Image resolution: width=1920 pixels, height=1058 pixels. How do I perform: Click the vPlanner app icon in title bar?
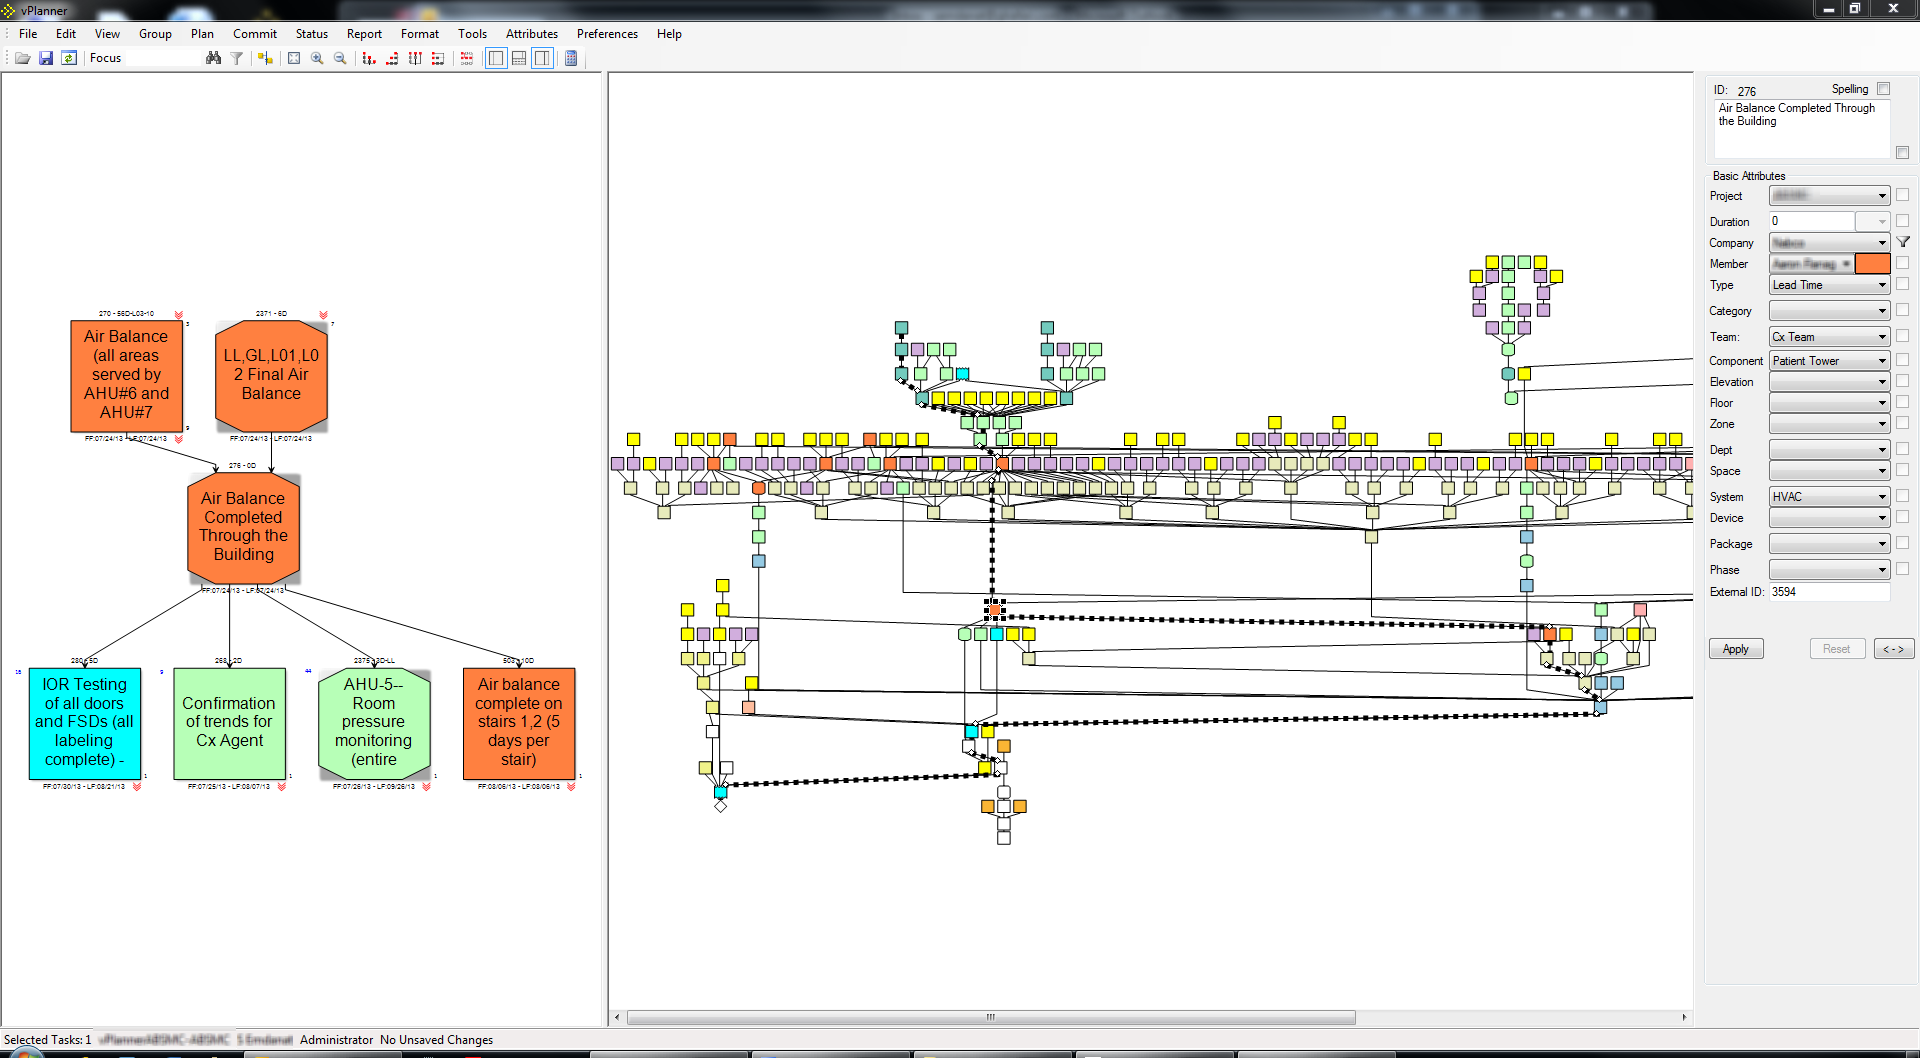tap(9, 10)
